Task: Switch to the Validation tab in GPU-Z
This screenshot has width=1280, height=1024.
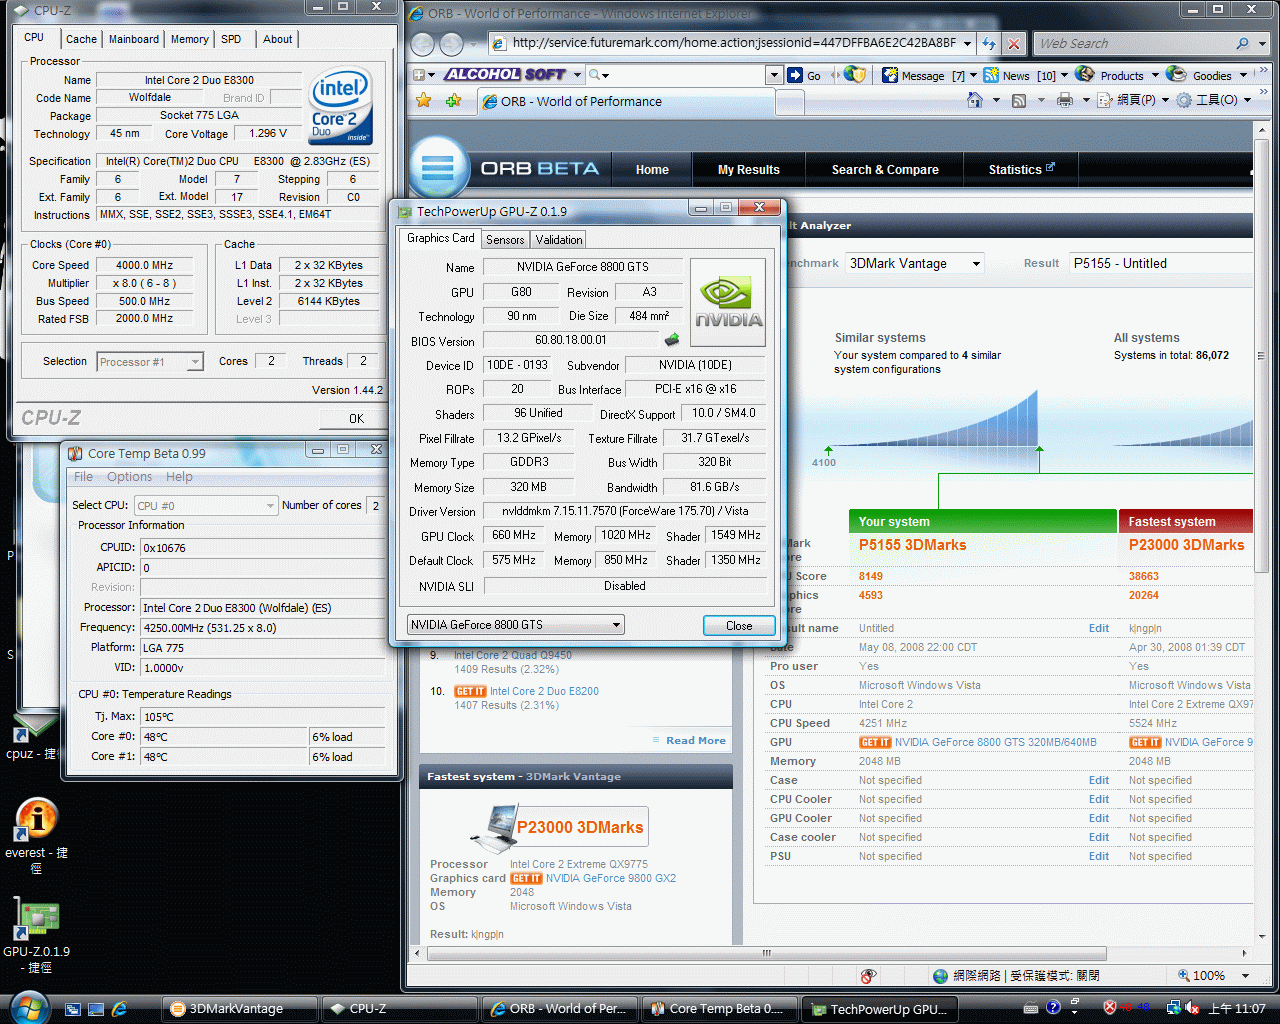Action: click(558, 240)
